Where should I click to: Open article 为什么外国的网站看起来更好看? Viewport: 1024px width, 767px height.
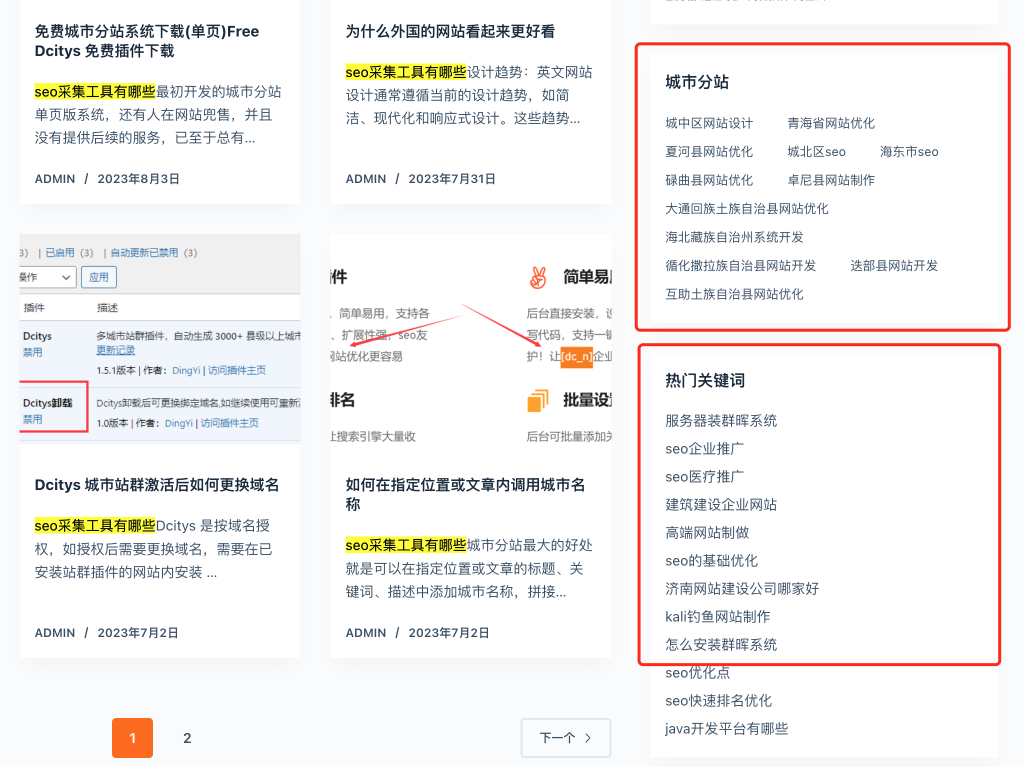[450, 32]
